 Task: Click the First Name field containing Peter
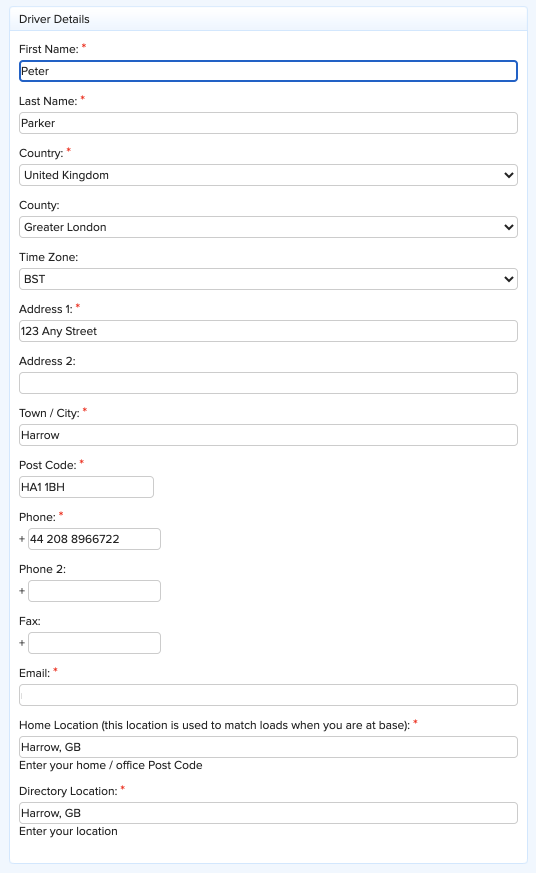tap(268, 71)
